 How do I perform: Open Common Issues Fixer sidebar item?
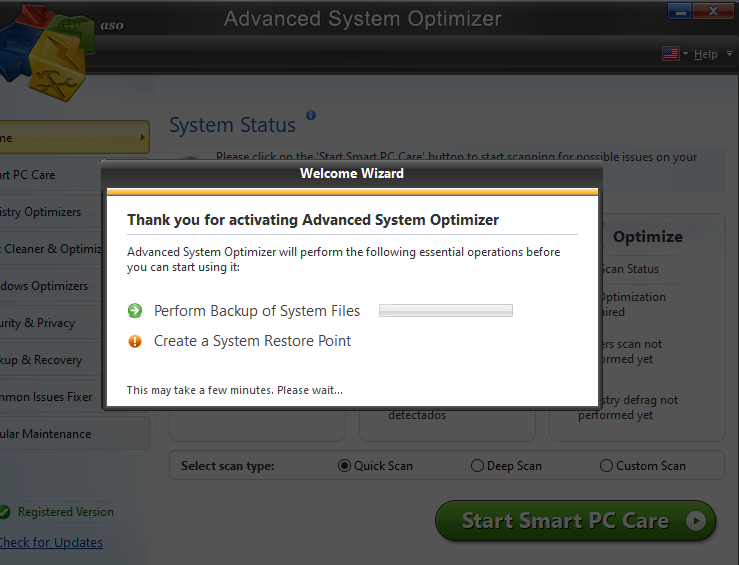50,397
